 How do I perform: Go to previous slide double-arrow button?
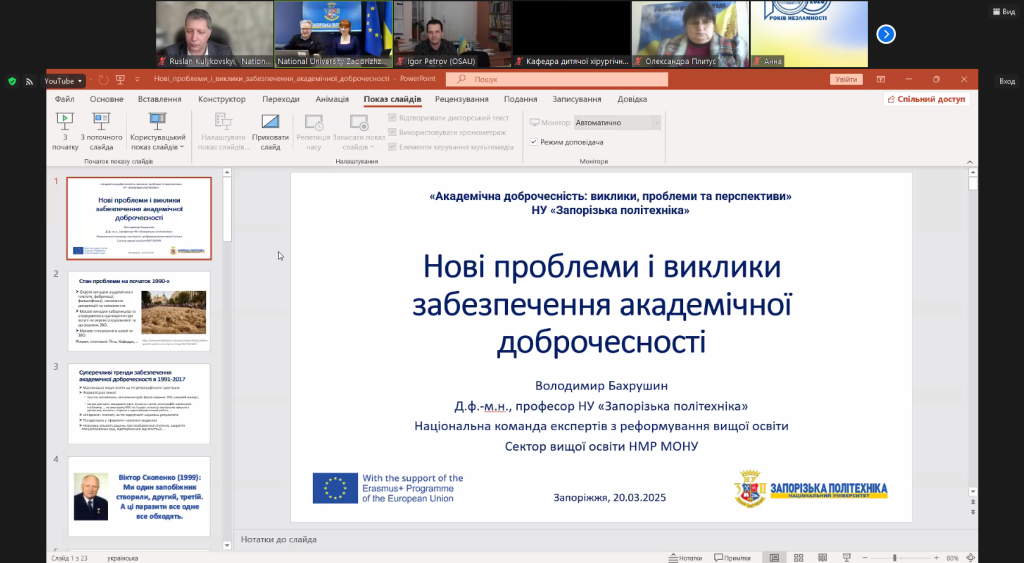coord(973,502)
